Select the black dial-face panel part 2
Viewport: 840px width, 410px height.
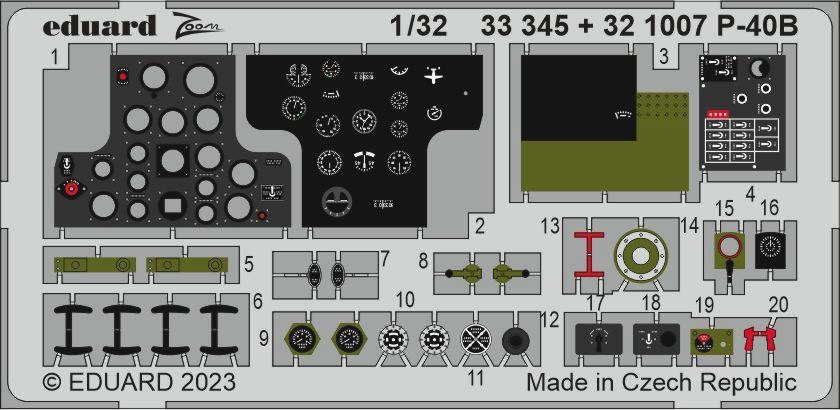364,140
